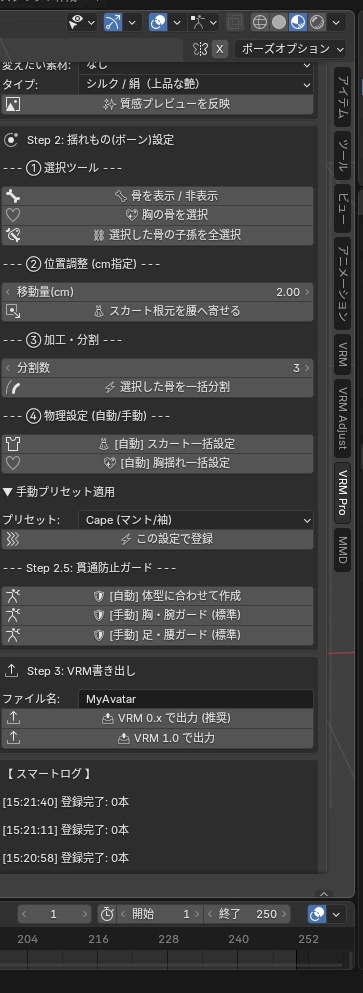
Task: Click parenting icon beside 子孫を全選択
Action: coord(13,235)
